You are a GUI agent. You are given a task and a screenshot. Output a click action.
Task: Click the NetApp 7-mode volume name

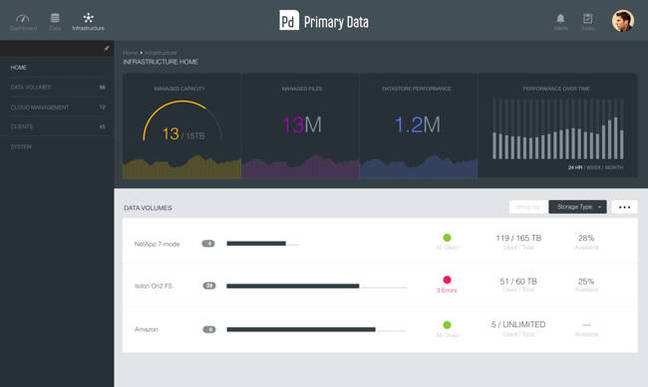[157, 244]
